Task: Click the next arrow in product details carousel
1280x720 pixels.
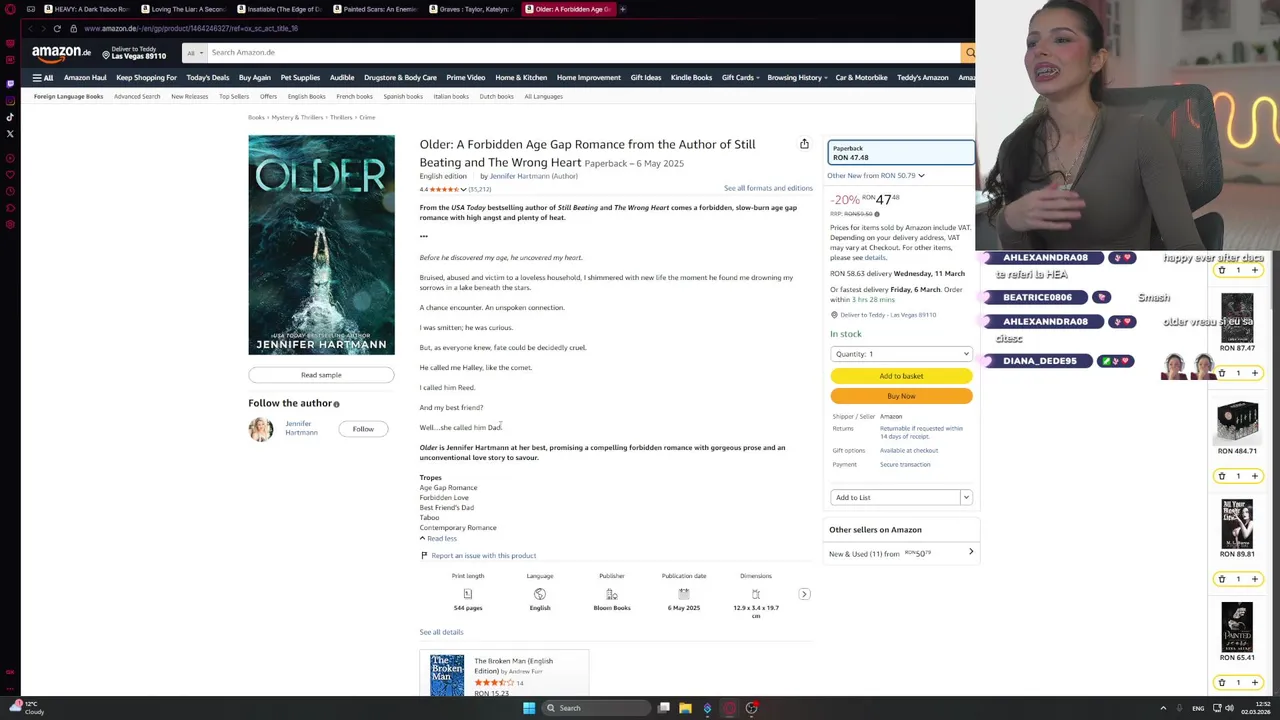Action: tap(804, 594)
